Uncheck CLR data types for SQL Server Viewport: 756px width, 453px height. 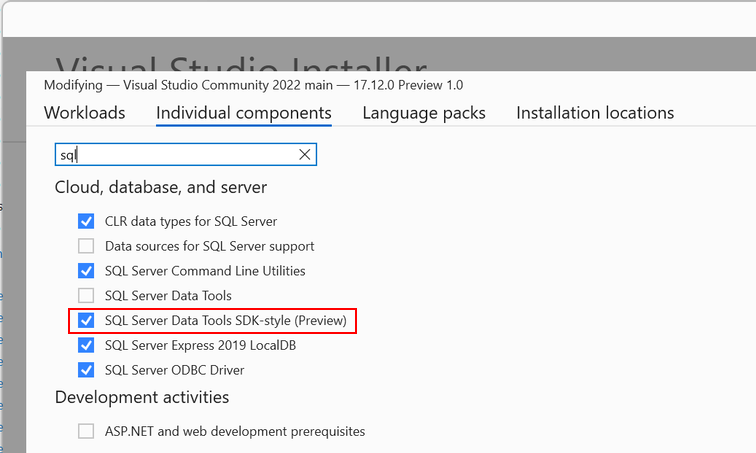[x=86, y=221]
